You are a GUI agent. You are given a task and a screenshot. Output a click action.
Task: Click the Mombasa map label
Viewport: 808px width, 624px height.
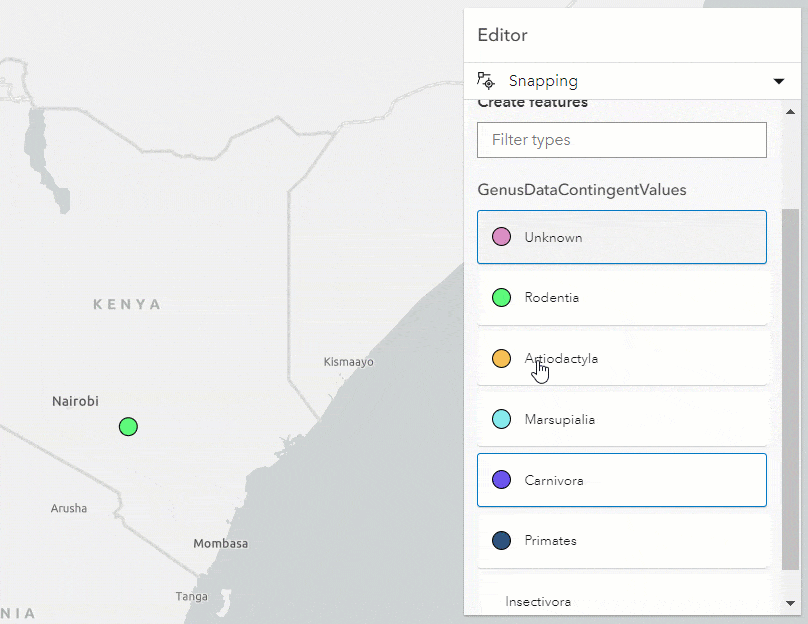221,544
